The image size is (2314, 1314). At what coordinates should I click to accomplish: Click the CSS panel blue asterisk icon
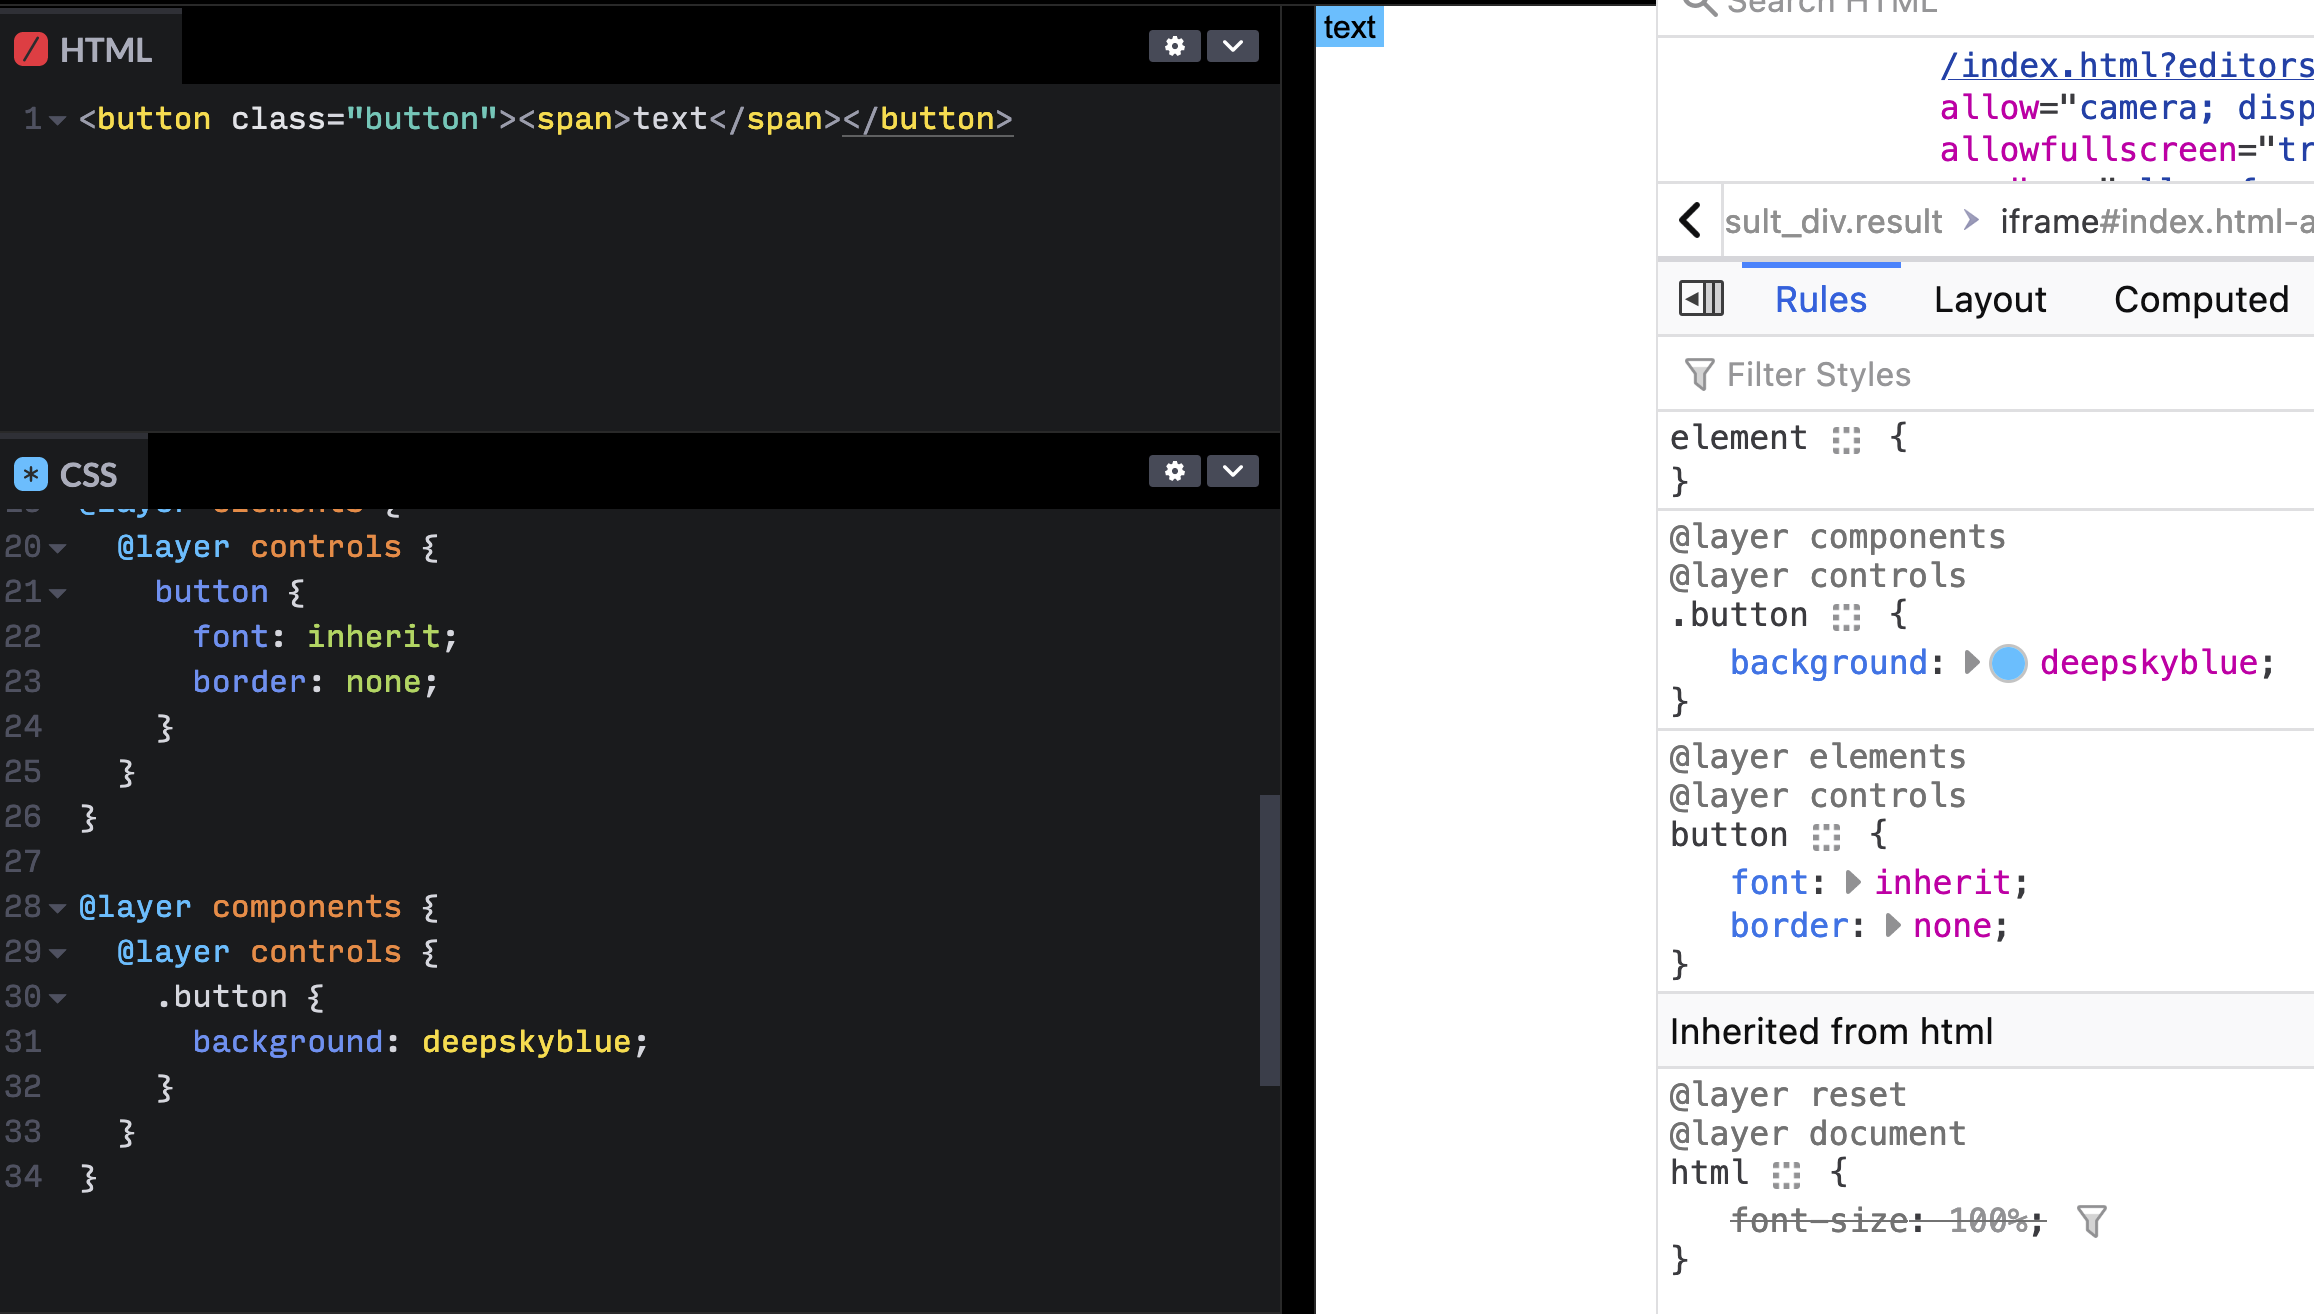point(31,474)
